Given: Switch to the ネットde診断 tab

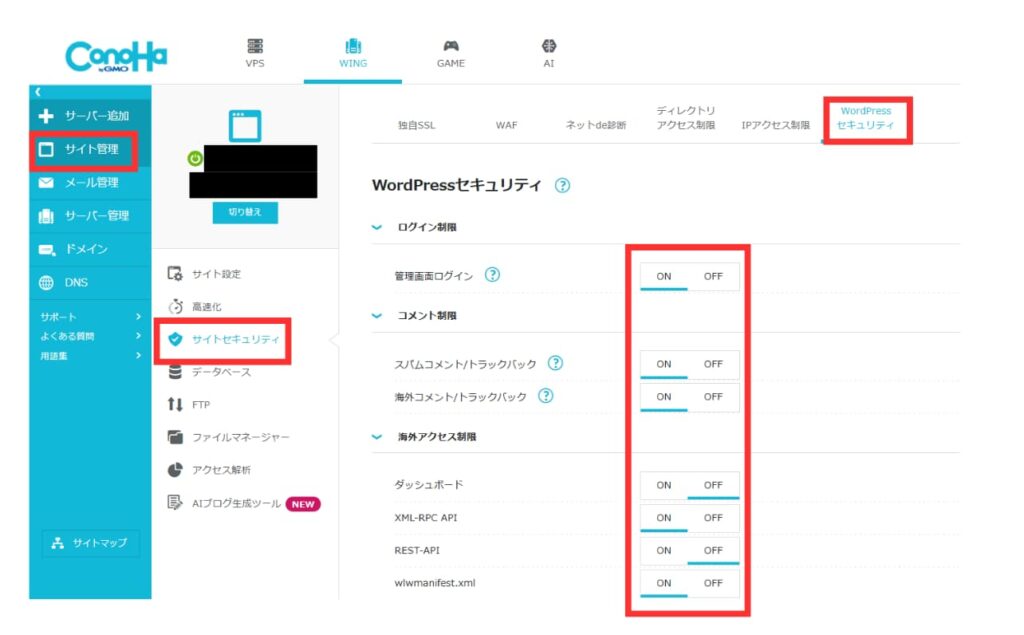Looking at the screenshot, I should pyautogui.click(x=596, y=125).
